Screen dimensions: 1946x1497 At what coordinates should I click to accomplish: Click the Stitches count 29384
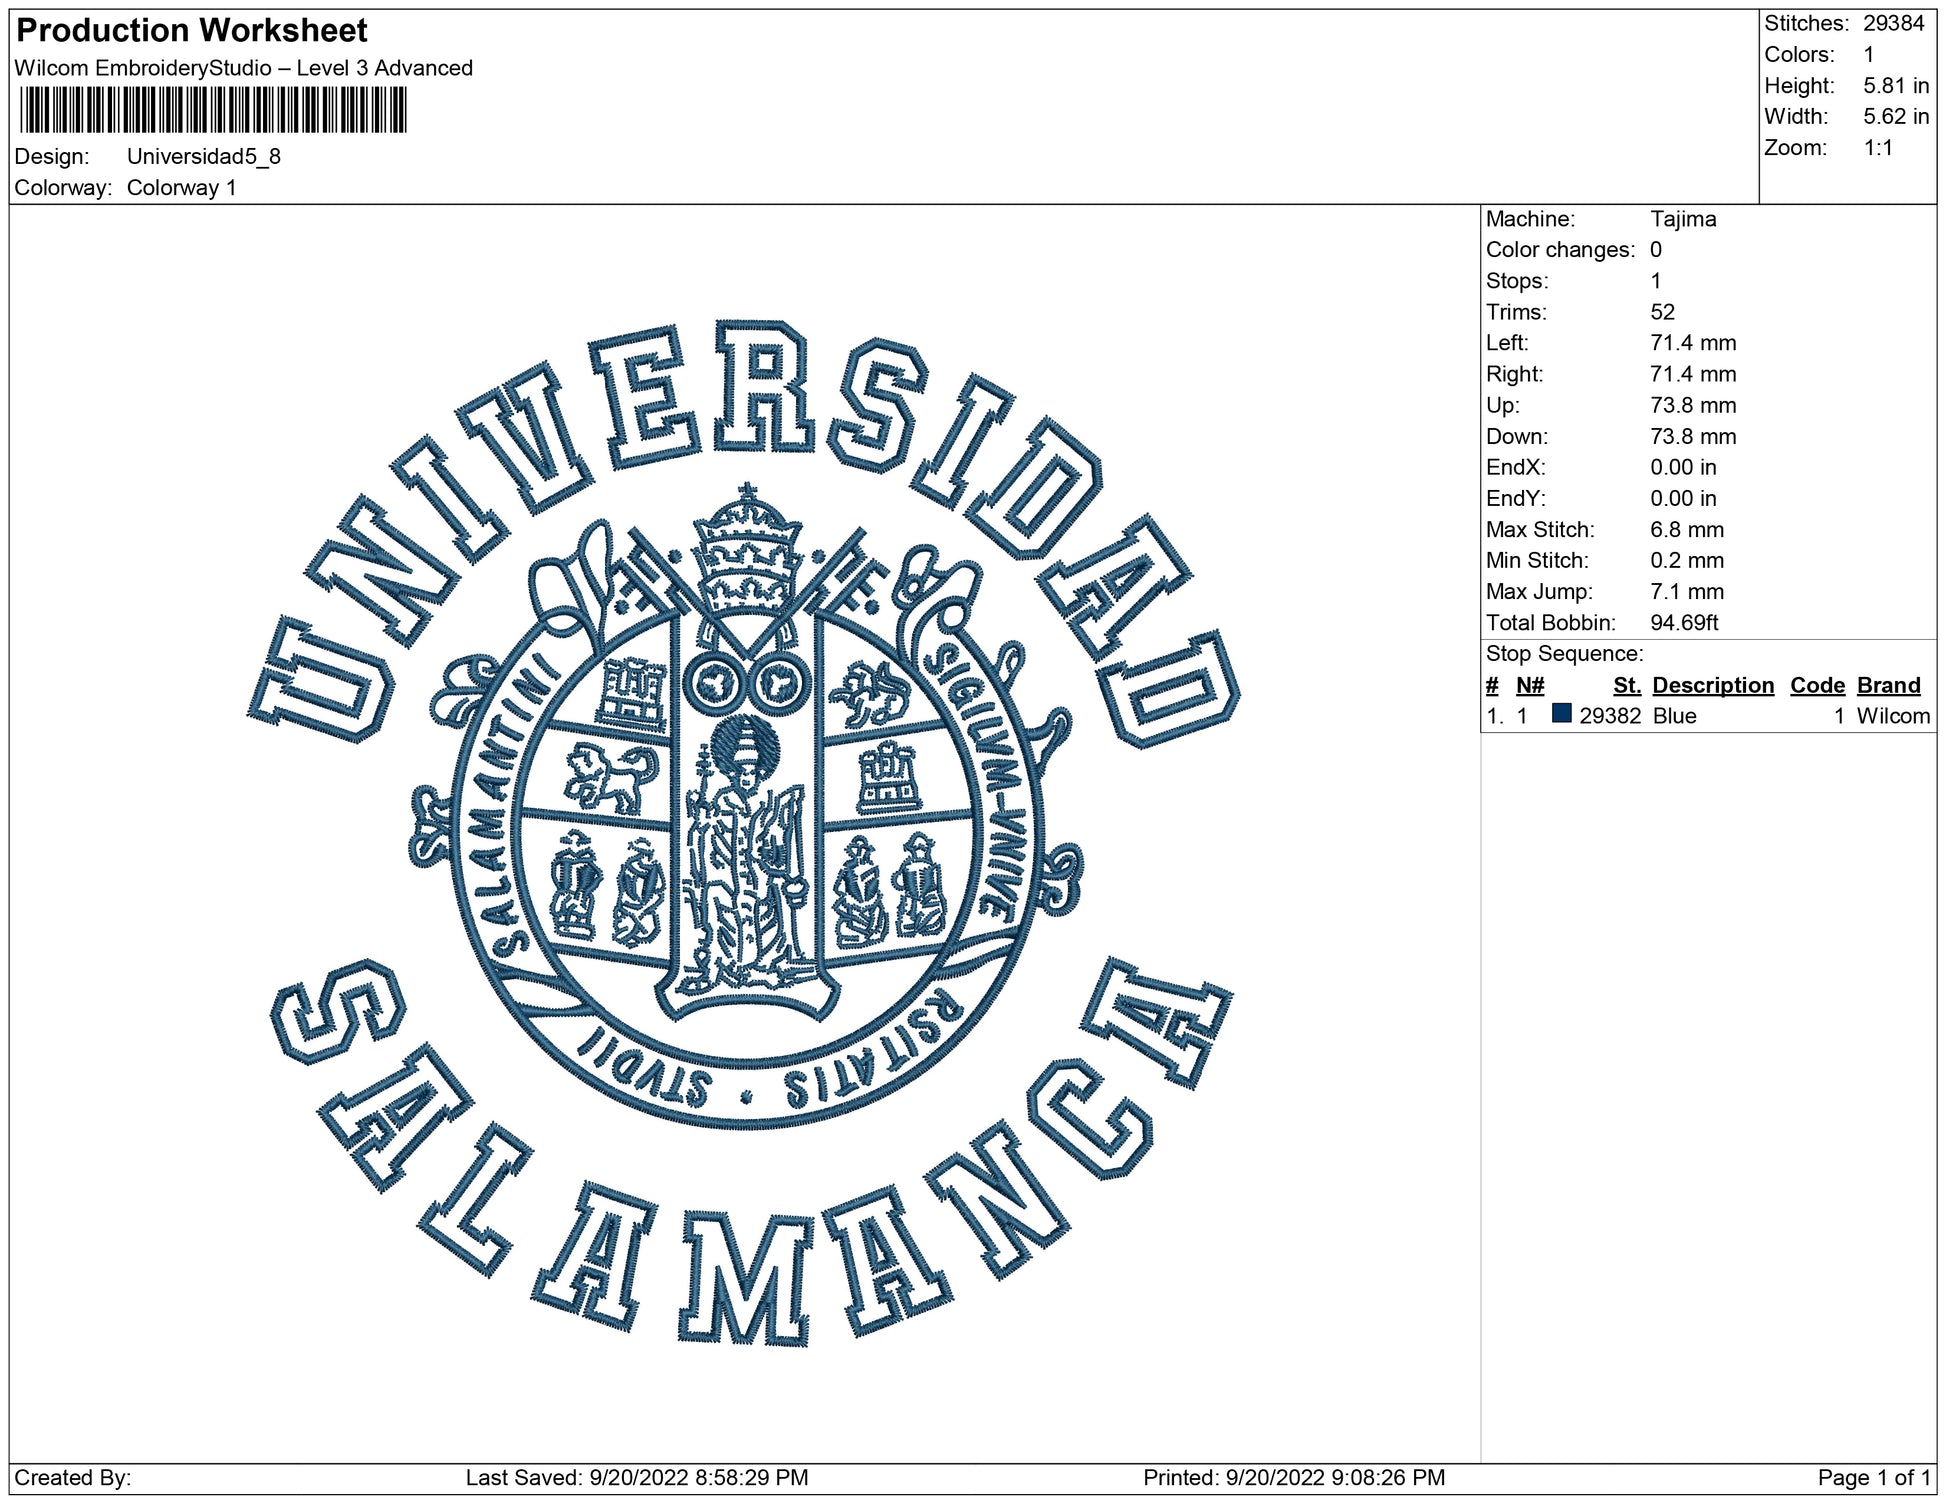1893,24
